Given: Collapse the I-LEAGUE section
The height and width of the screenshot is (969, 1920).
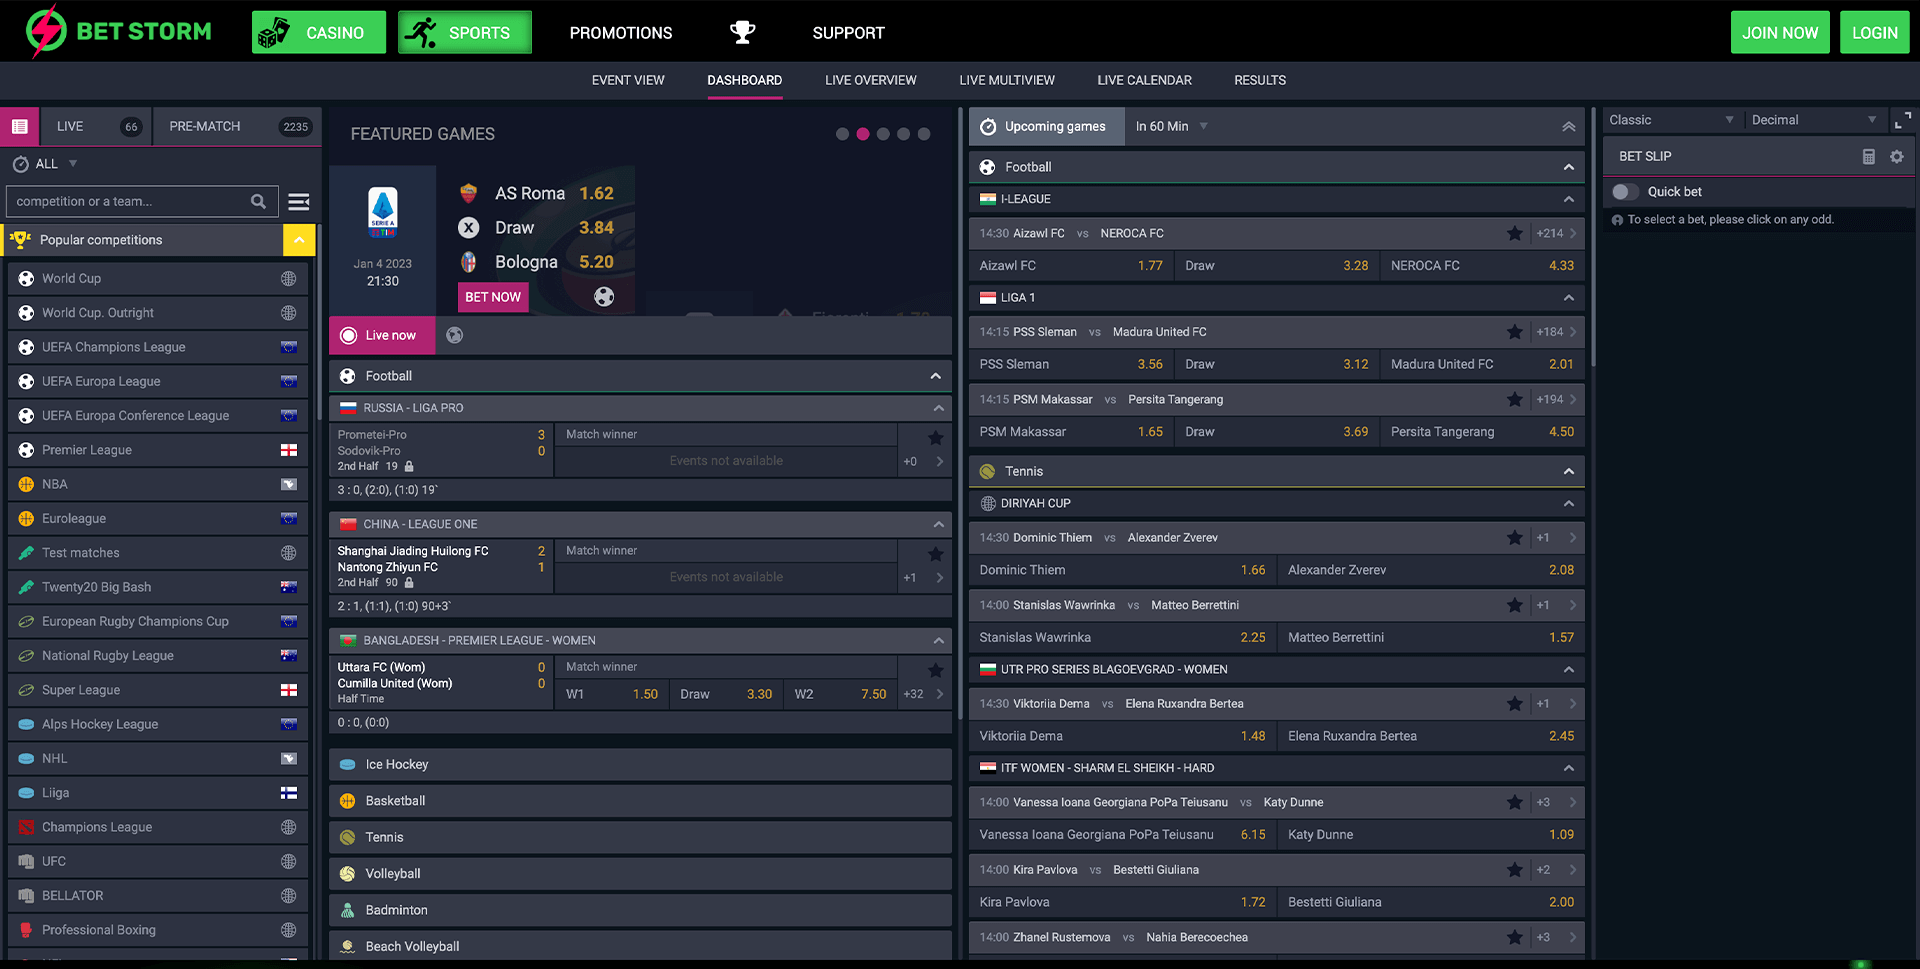Looking at the screenshot, I should (1568, 199).
